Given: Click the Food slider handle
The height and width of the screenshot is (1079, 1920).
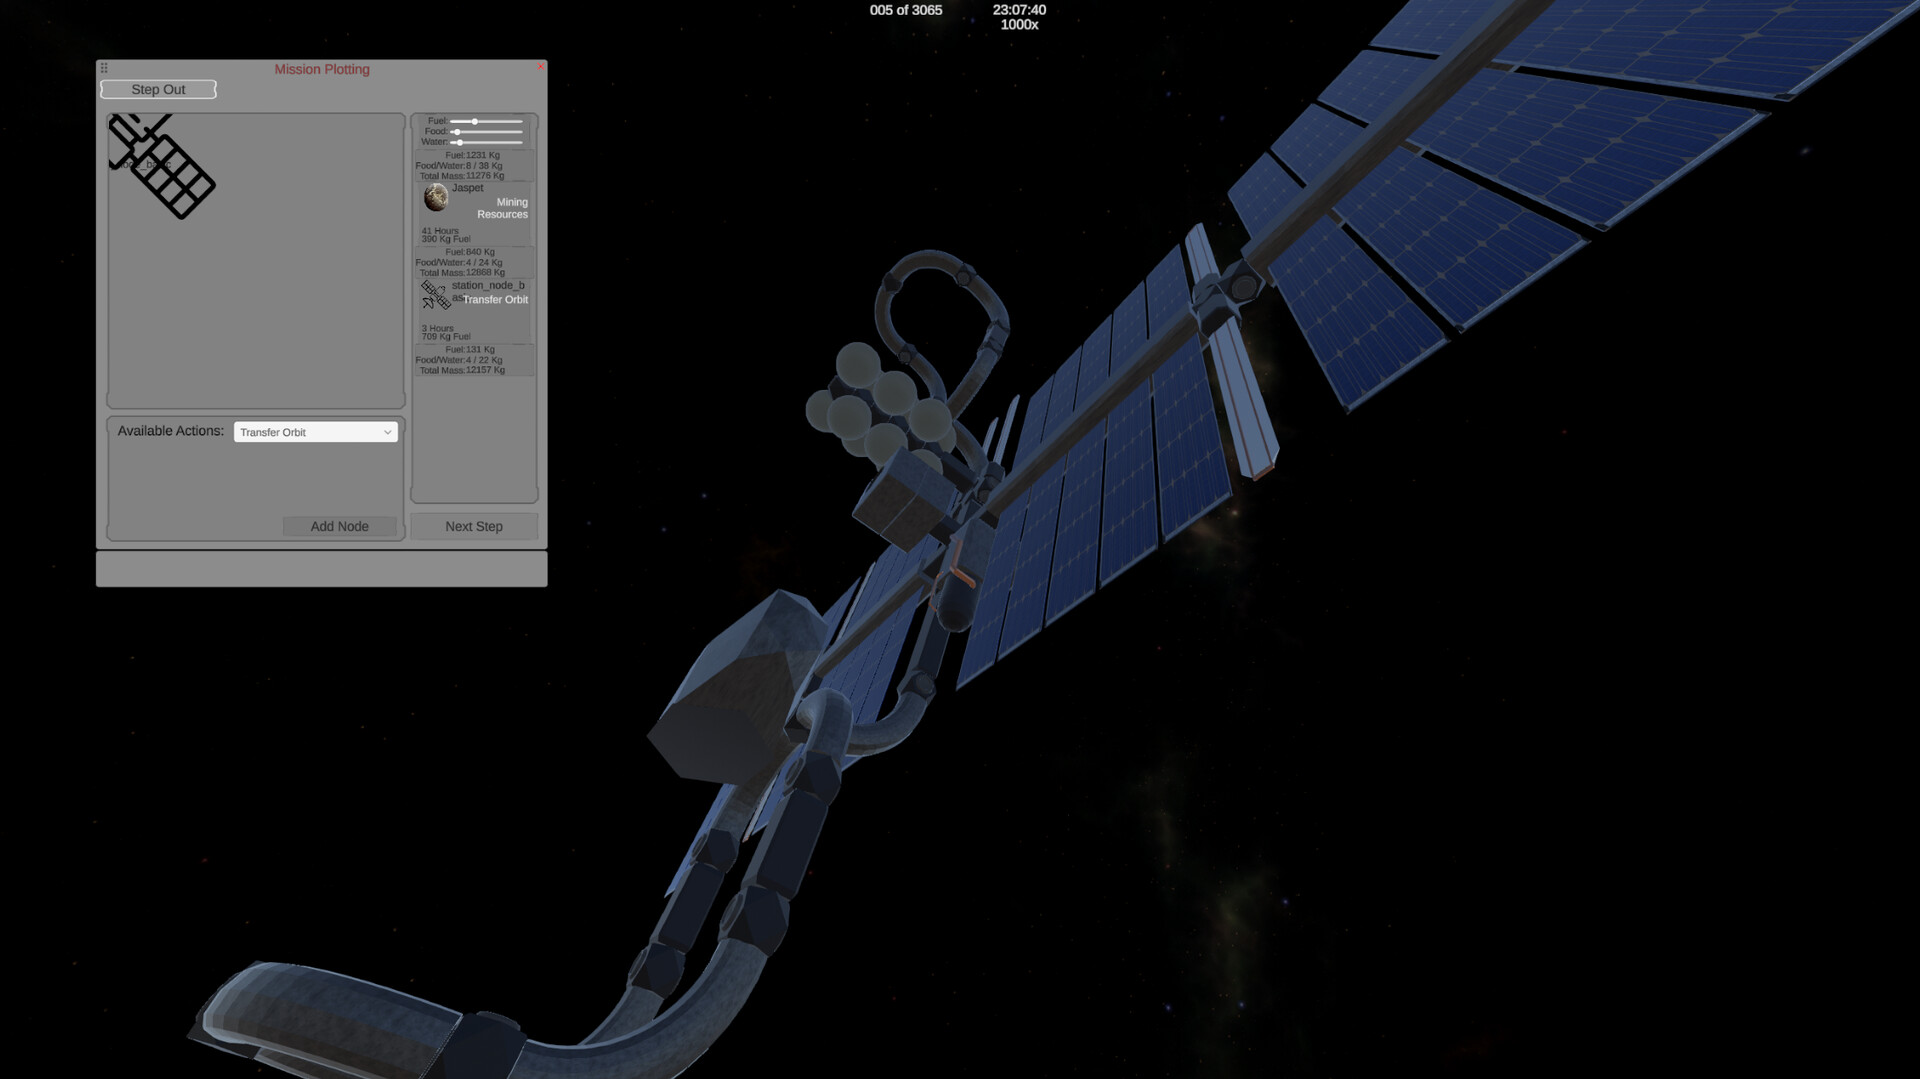Looking at the screenshot, I should pyautogui.click(x=458, y=131).
